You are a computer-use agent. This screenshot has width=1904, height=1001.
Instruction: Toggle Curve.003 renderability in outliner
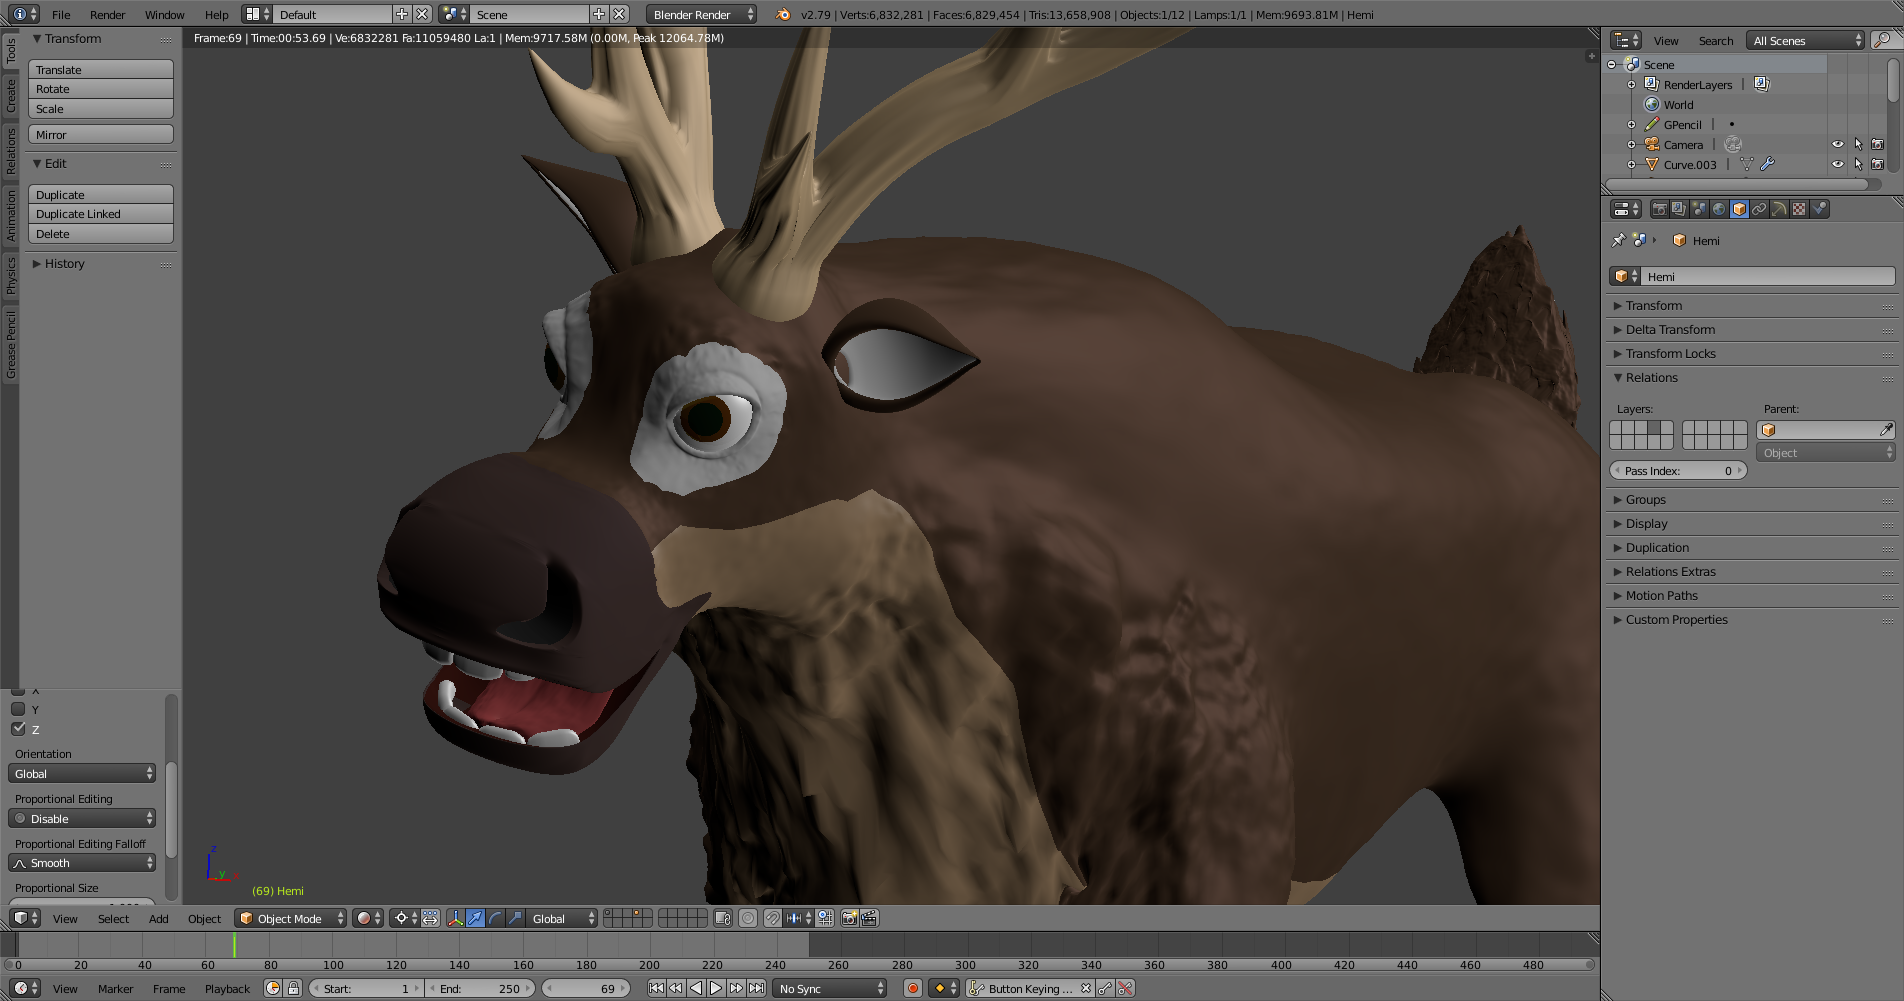[x=1878, y=164]
